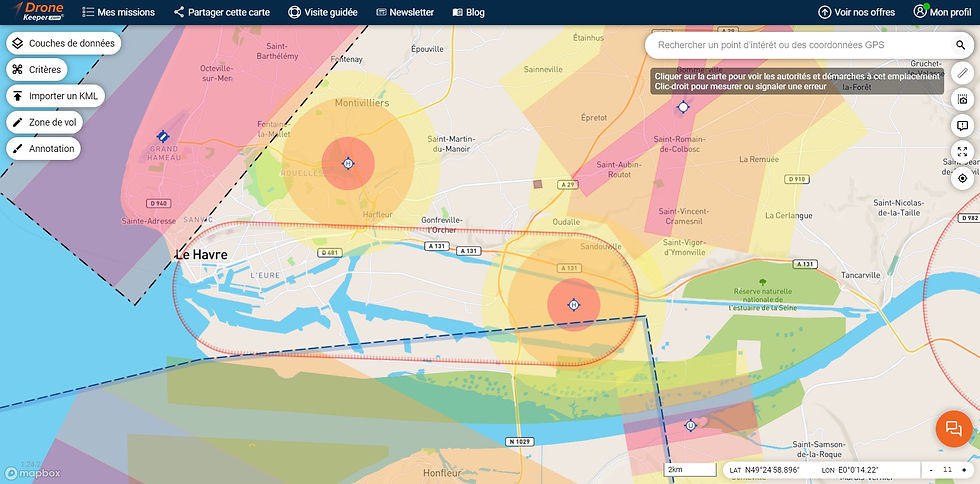The height and width of the screenshot is (484, 980).
Task: Click the search magnifier icon
Action: (960, 45)
